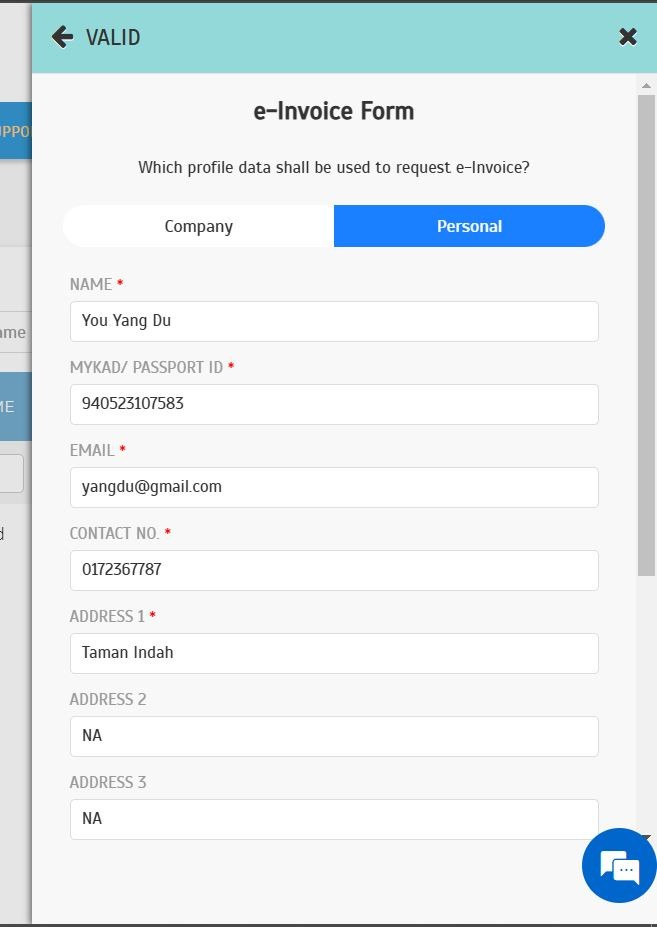
Task: Click the Address 3 input field
Action: 334,819
